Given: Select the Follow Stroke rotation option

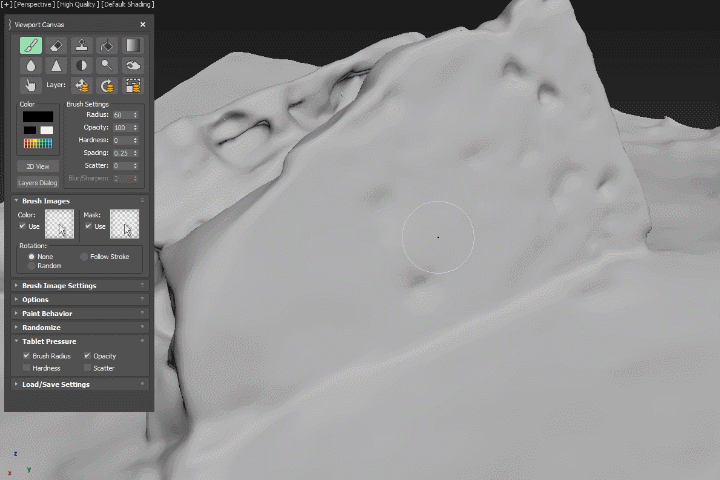Looking at the screenshot, I should tap(84, 257).
